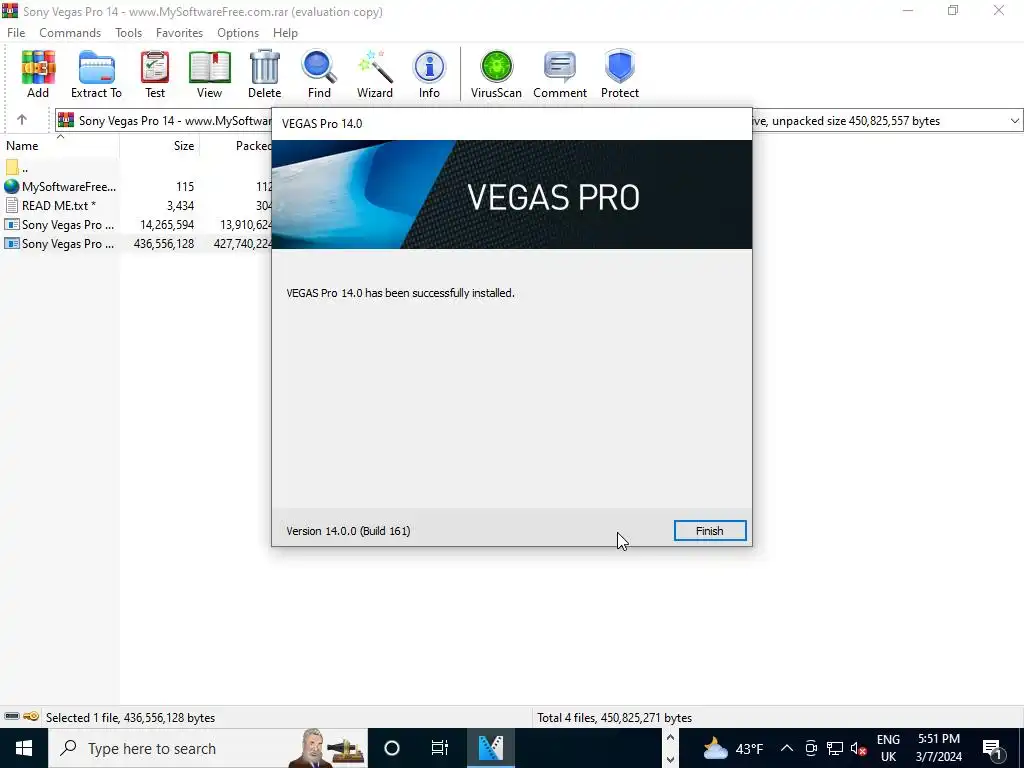Click the ENG UK language indicator
This screenshot has height=768, width=1024.
(x=888, y=748)
